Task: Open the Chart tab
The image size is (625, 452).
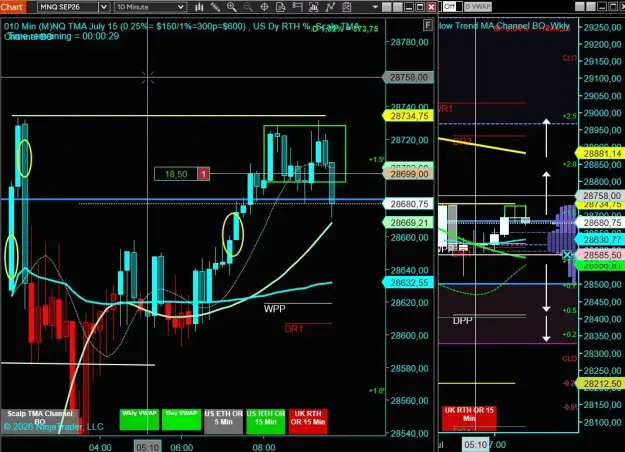Action: (x=12, y=6)
